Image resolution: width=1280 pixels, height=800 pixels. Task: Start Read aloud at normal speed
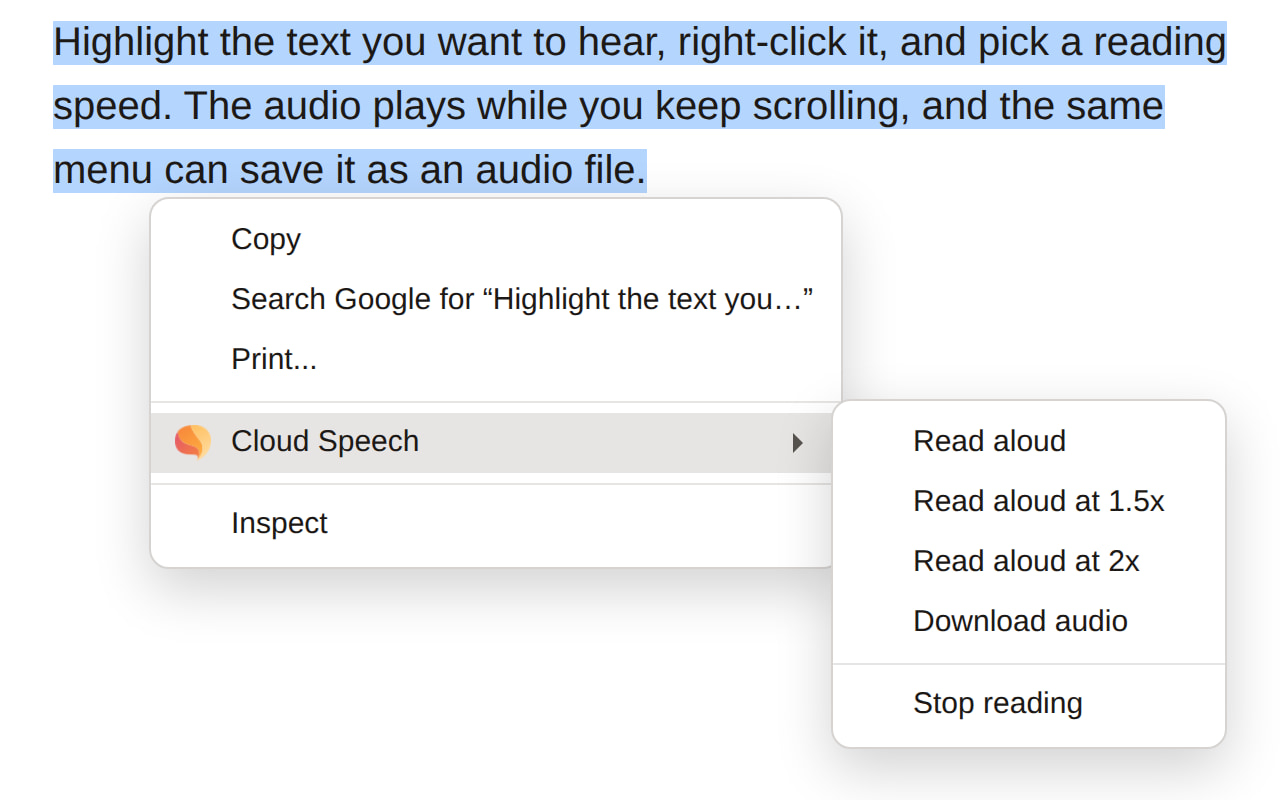[1029, 441]
